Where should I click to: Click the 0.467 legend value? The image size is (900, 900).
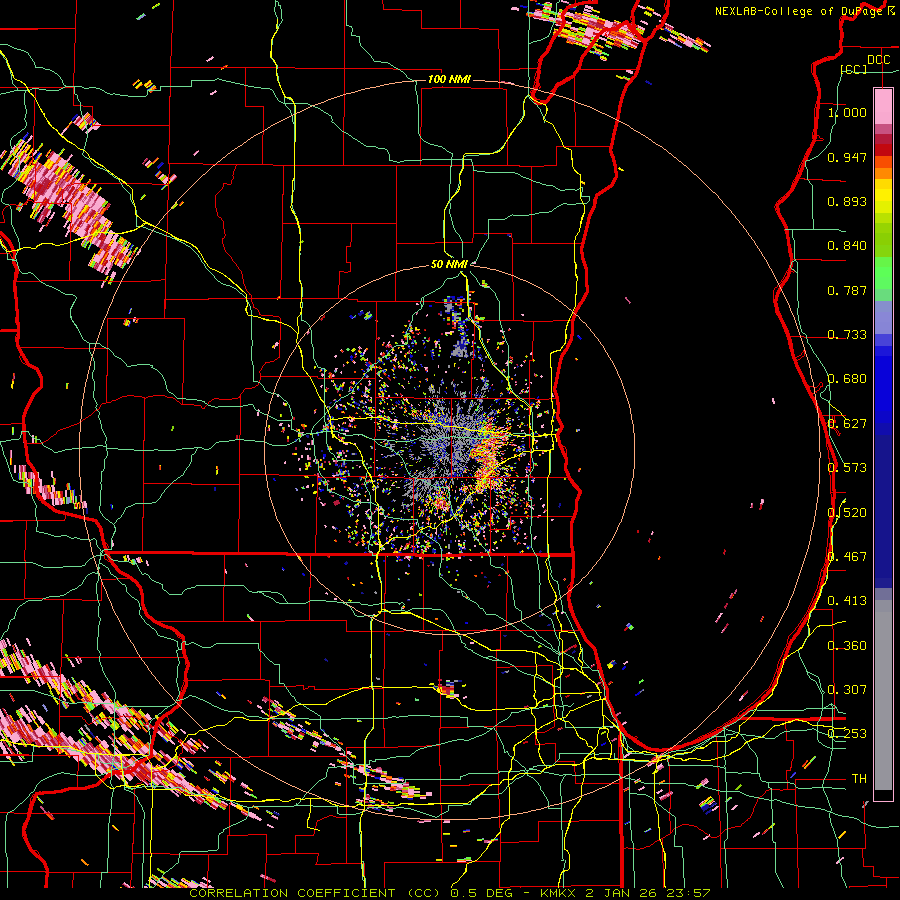847,557
